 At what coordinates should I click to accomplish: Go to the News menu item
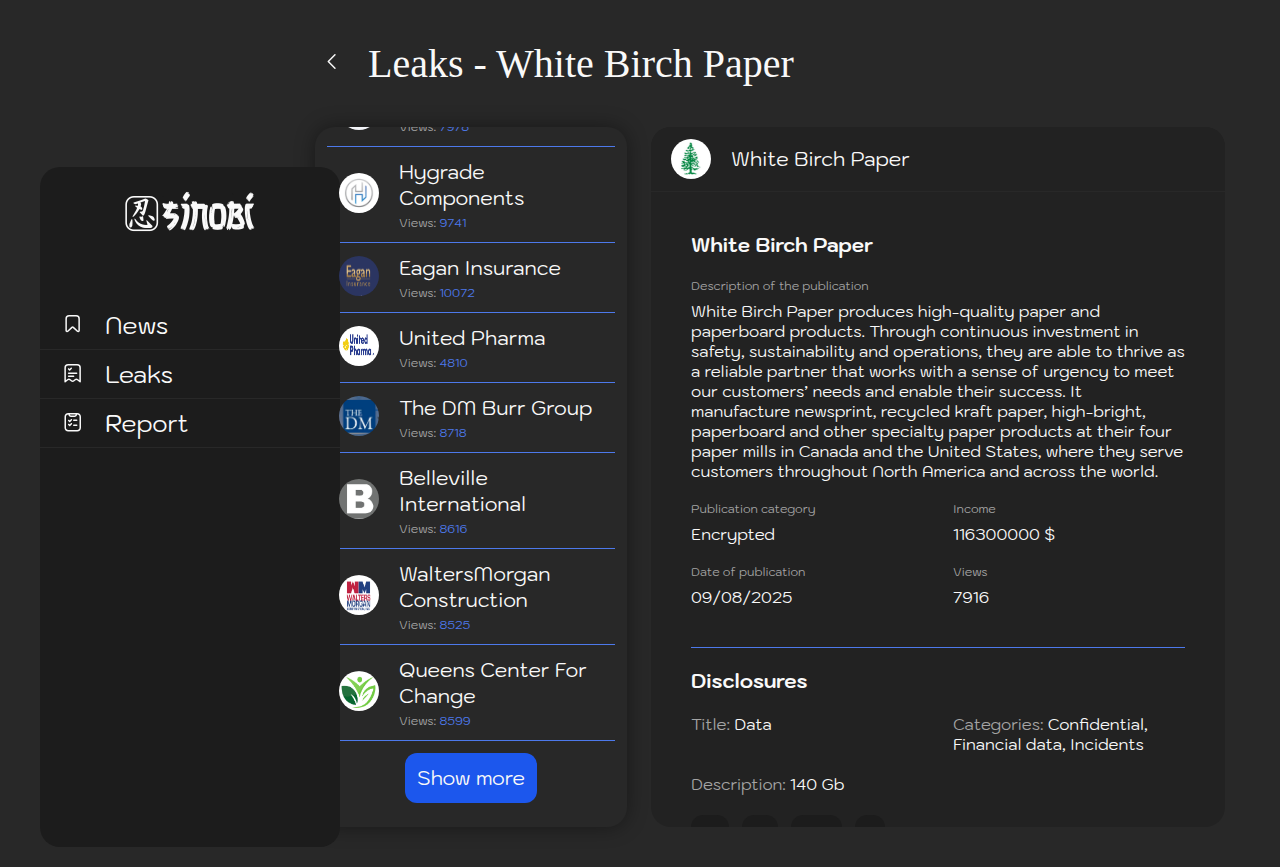pyautogui.click(x=136, y=326)
